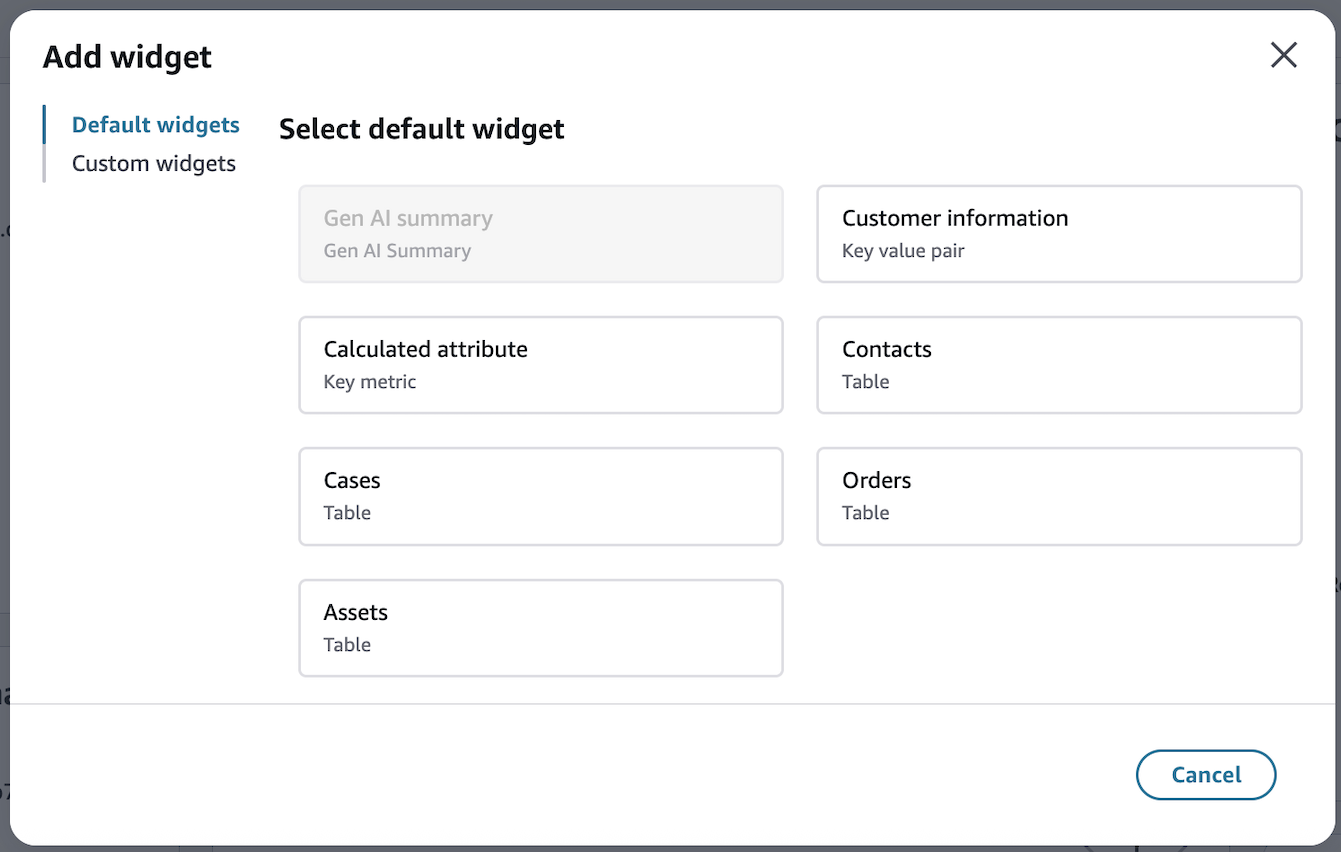Click the sidebar navigation area
The width and height of the screenshot is (1341, 852).
[153, 143]
